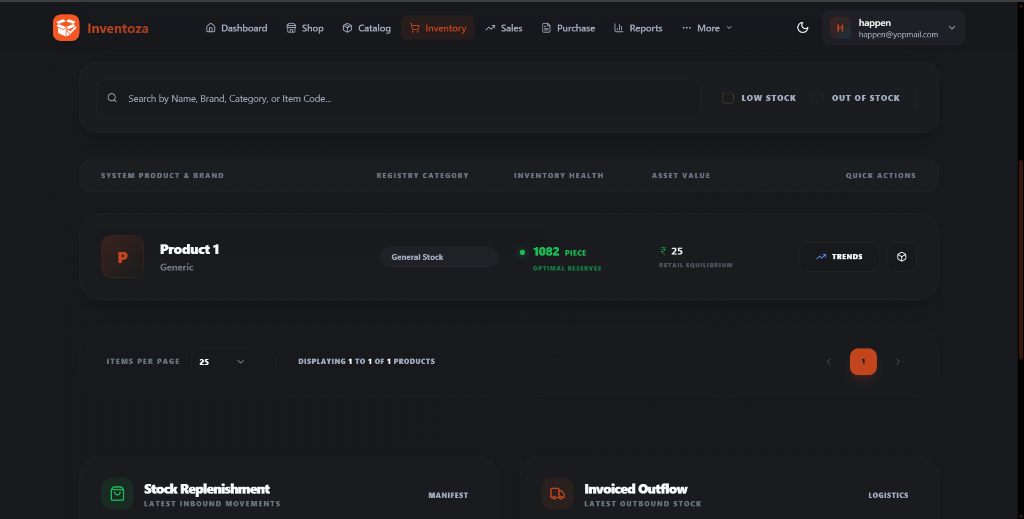Click the Invoiced Outflow truck icon
Screen dimensions: 1024x519
point(557,494)
